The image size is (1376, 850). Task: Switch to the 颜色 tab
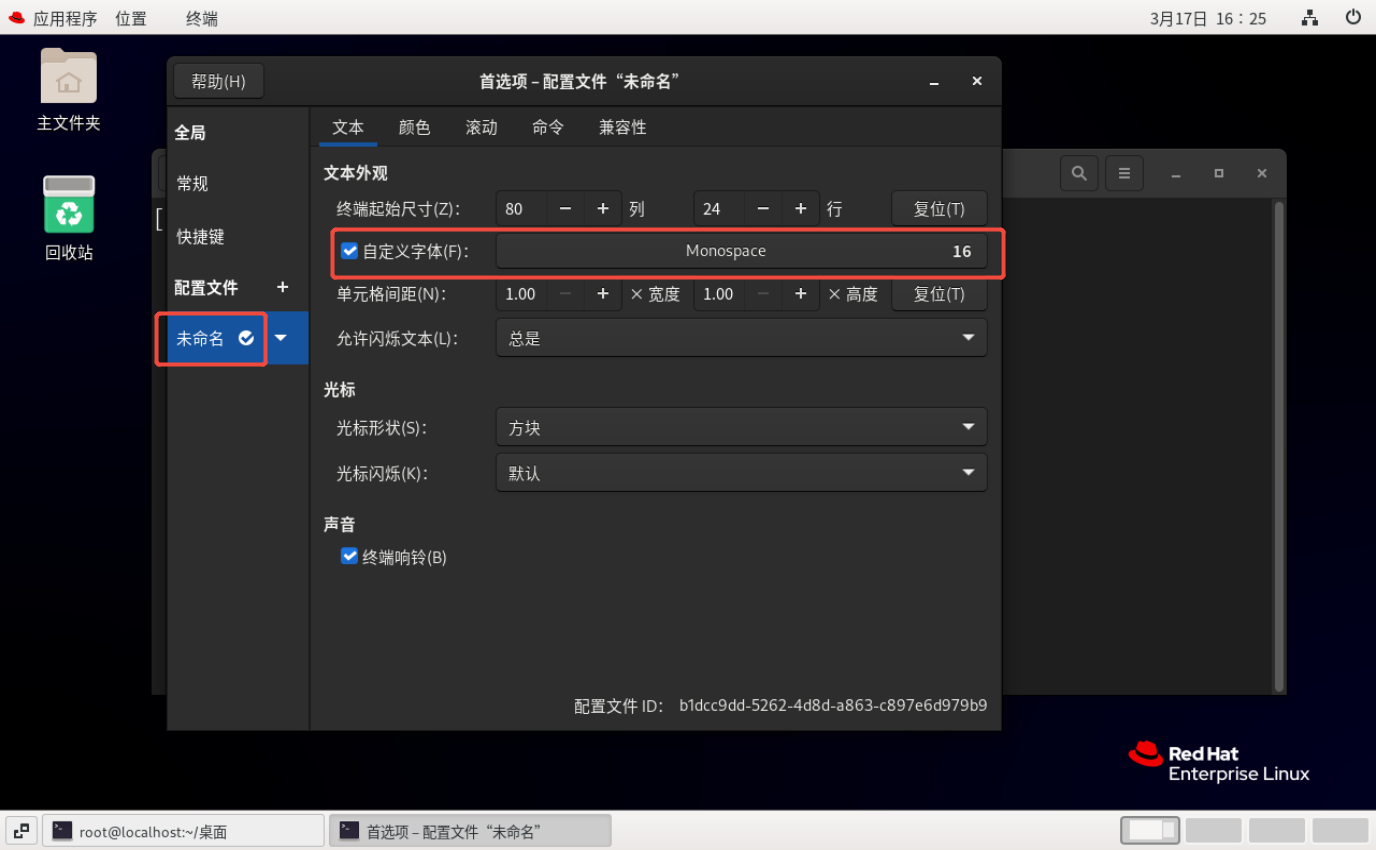click(414, 127)
